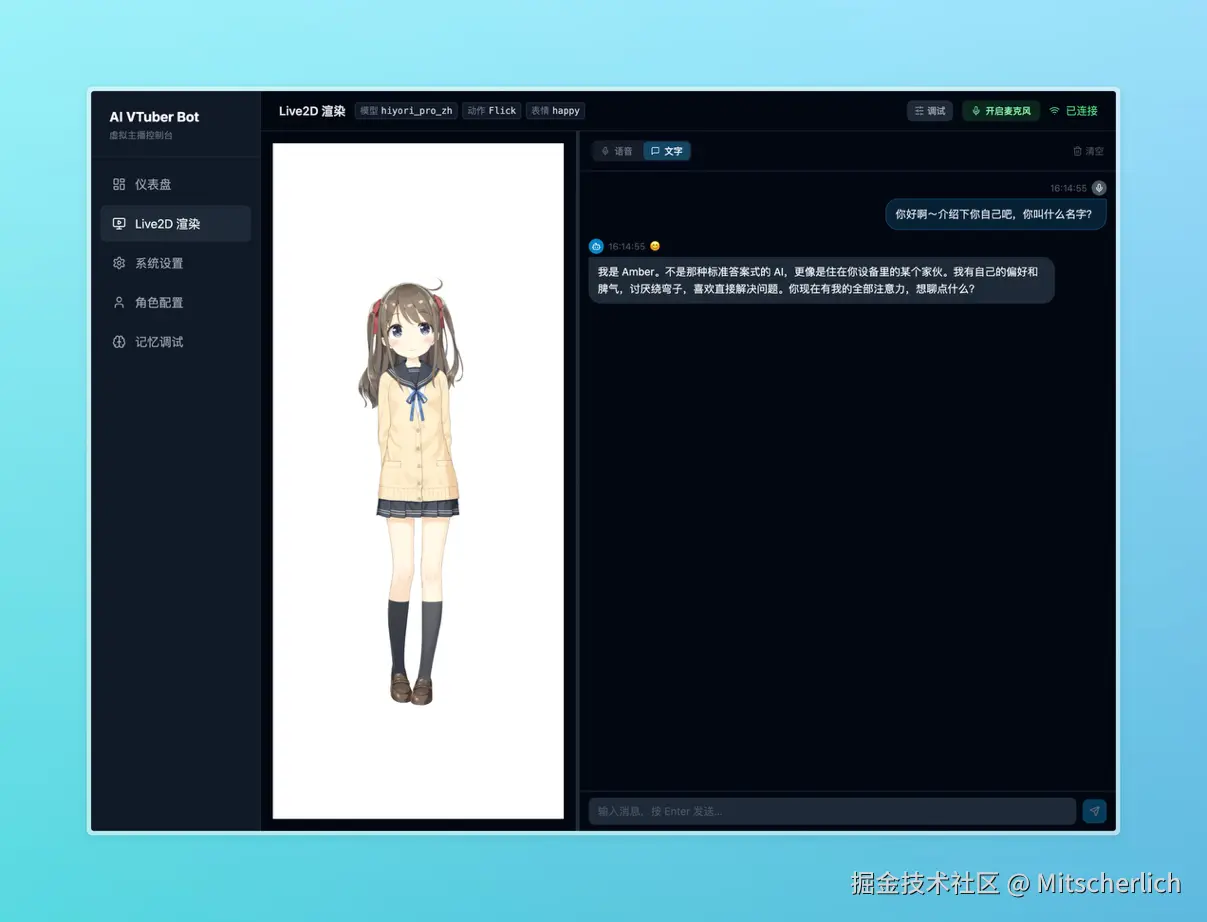Click the Wi-Fi icon beside 已连接
The width and height of the screenshot is (1207, 922).
click(x=1056, y=111)
